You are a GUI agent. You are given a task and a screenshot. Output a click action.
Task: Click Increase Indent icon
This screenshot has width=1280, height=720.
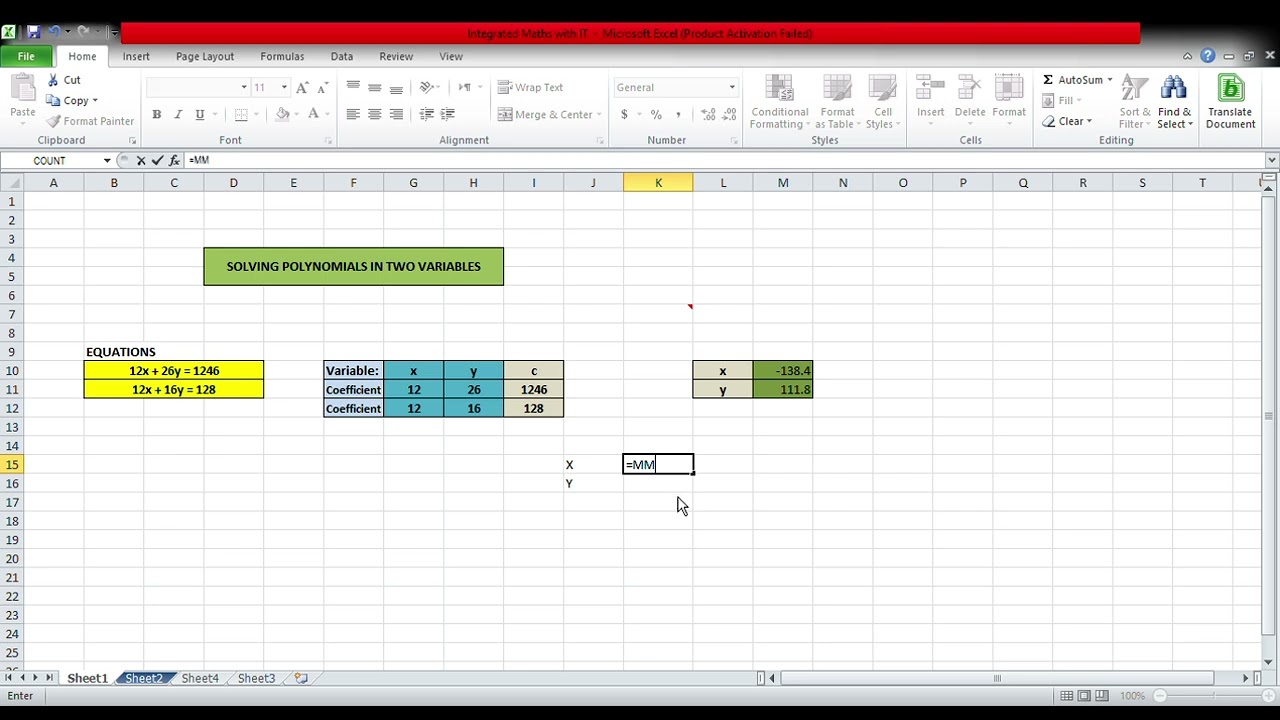[x=448, y=114]
